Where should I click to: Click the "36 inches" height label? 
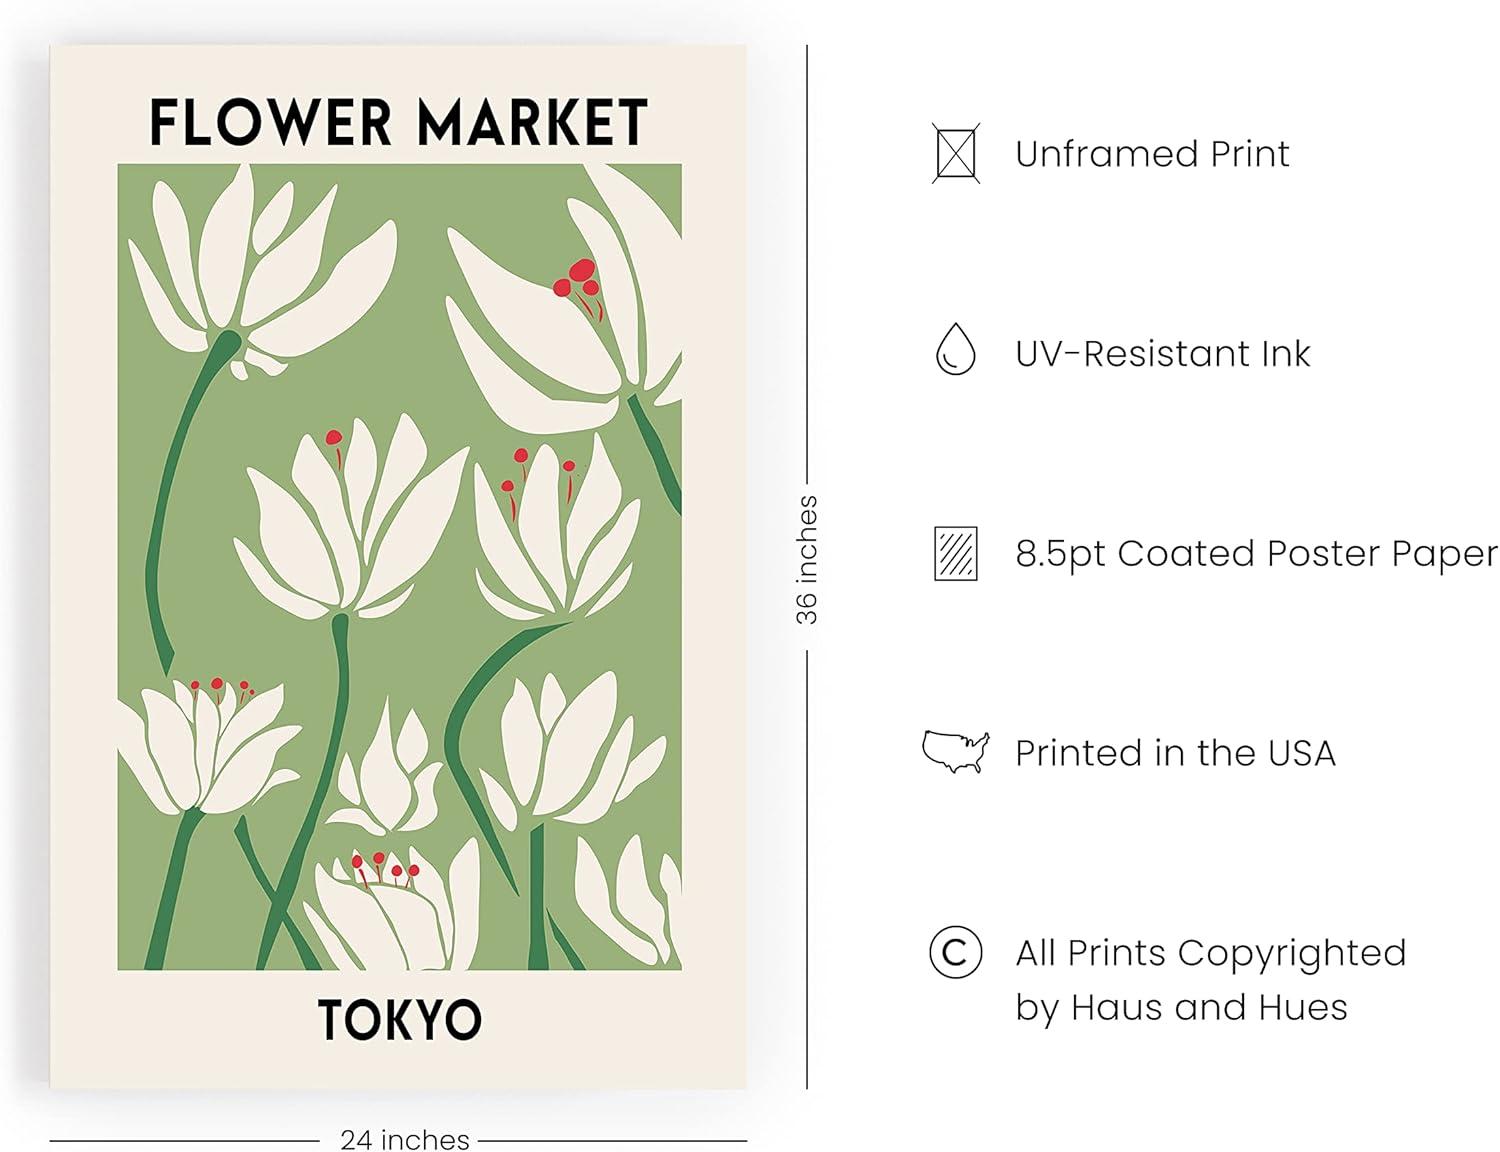point(807,560)
